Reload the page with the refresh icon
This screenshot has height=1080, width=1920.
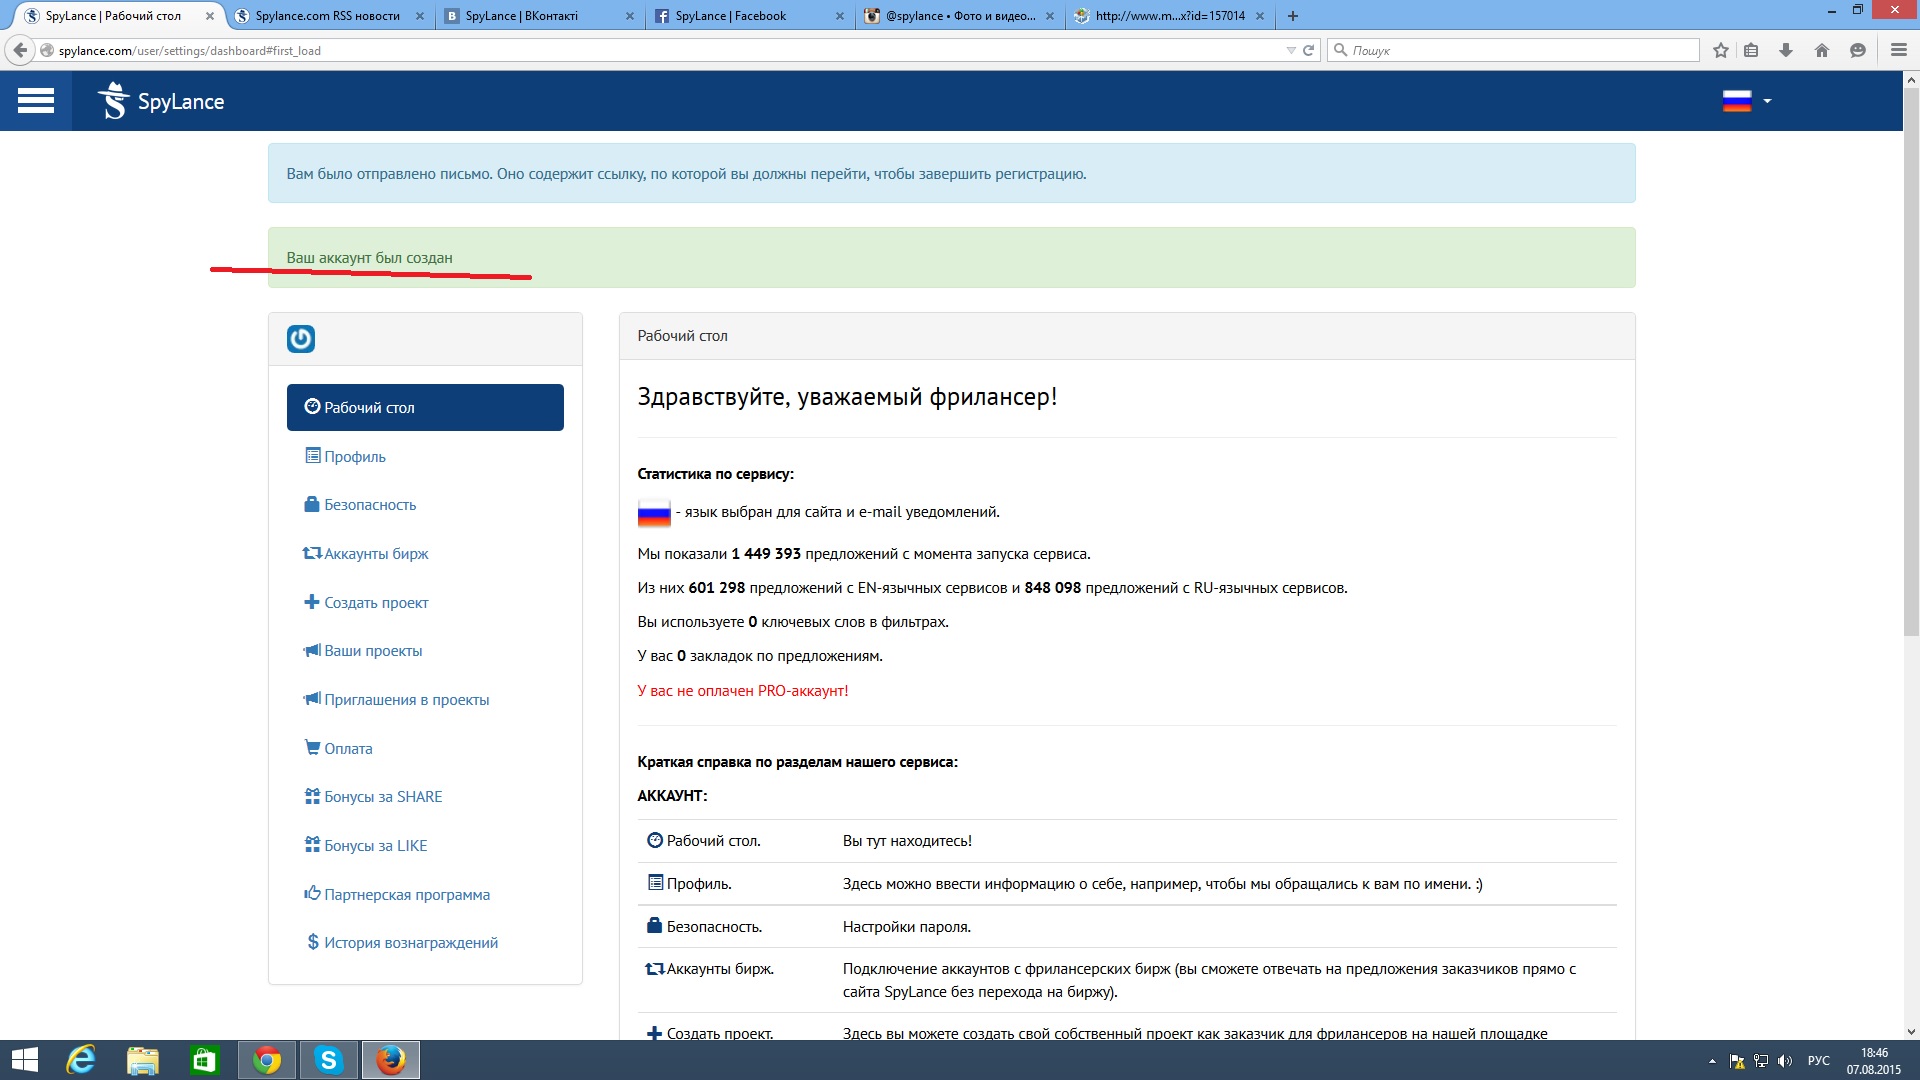[x=1308, y=50]
